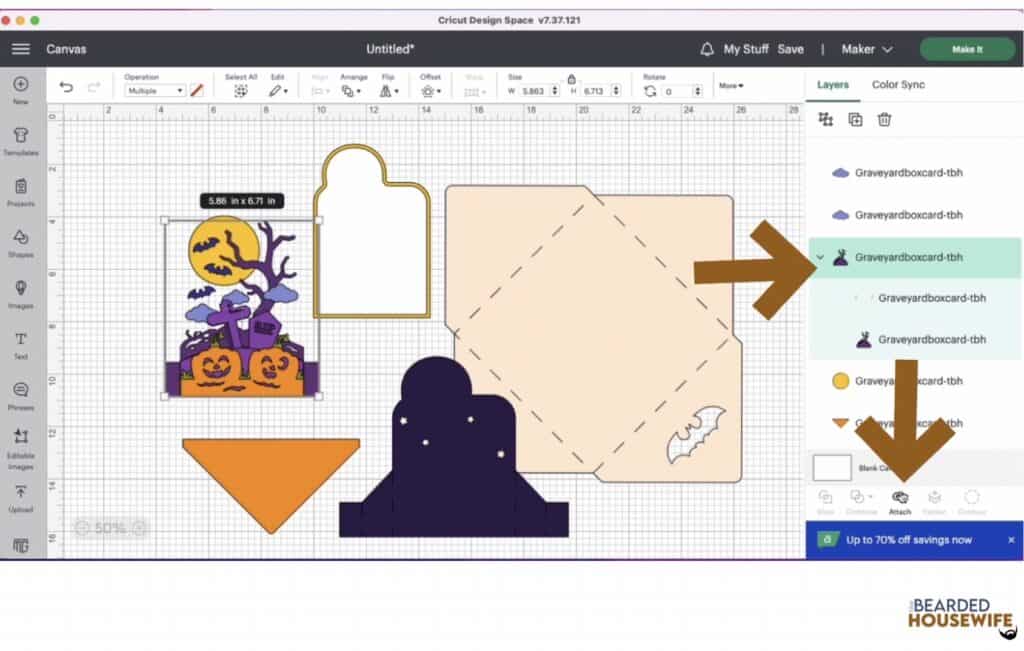
Task: Click the Undo arrow in the toolbar
Action: click(66, 88)
